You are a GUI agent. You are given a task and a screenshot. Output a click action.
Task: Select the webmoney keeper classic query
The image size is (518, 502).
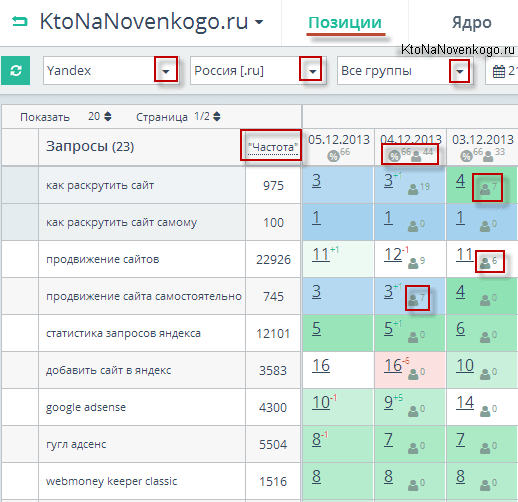[x=111, y=481]
